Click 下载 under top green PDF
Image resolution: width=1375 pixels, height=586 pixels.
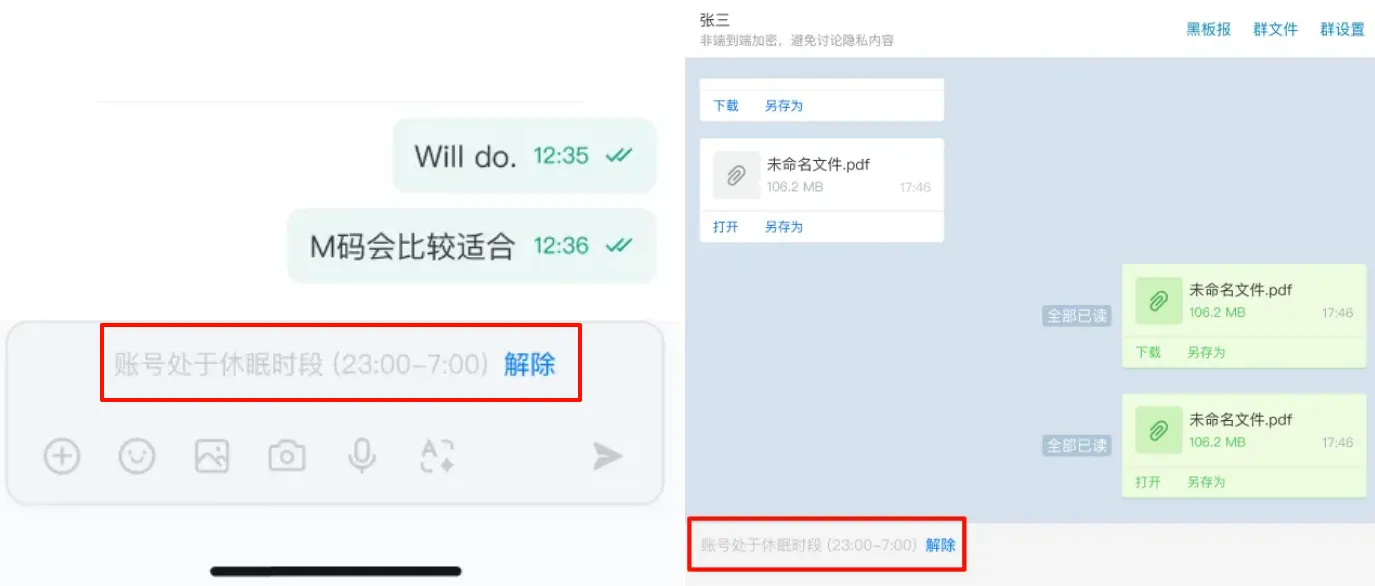tap(1148, 352)
